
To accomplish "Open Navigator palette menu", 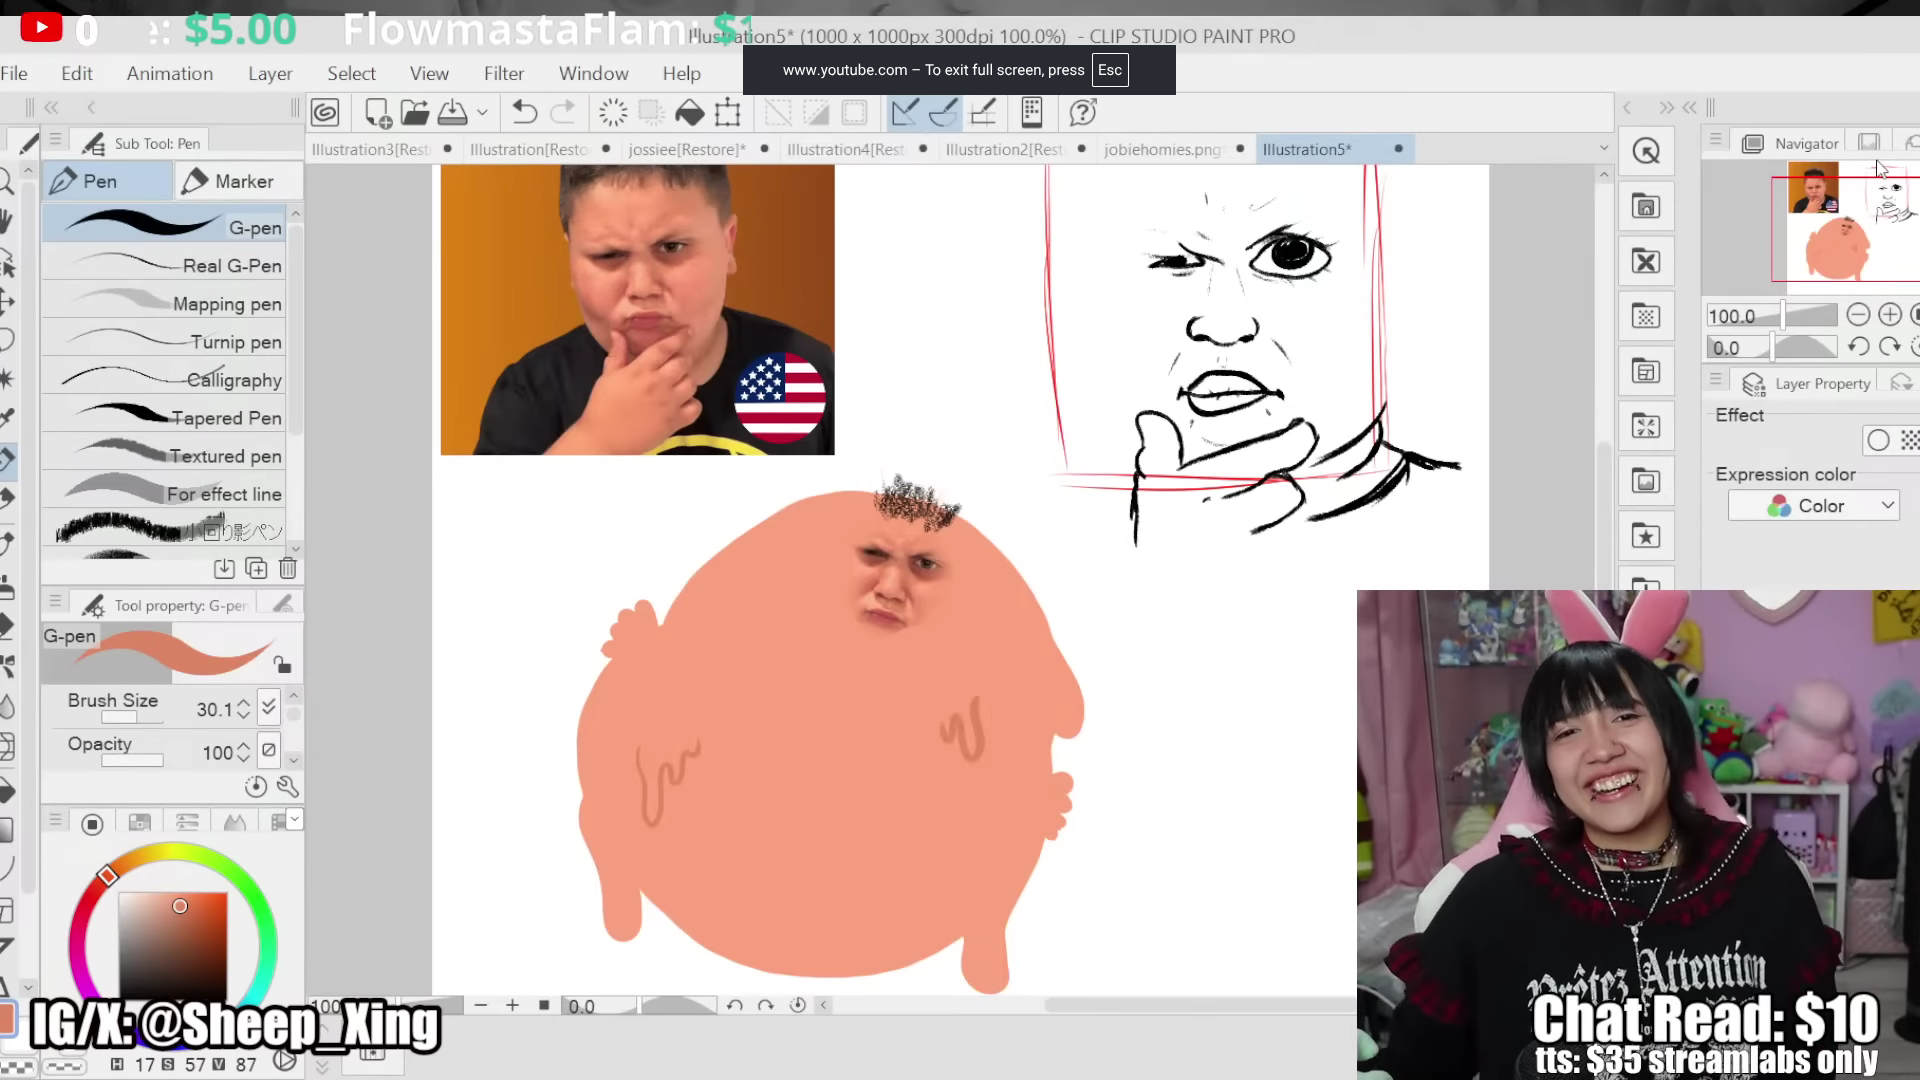I will click(1716, 140).
